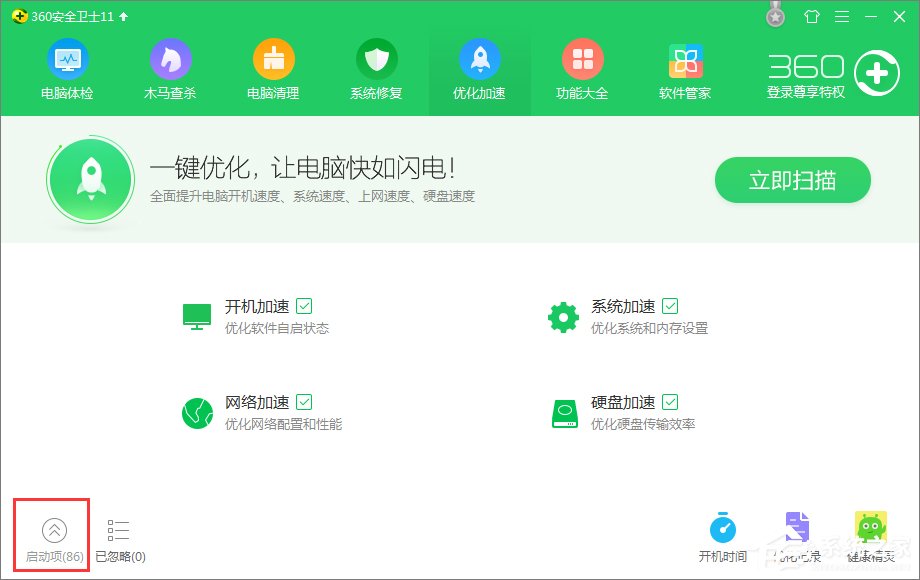Uncheck the 硬盘加速 checkbox
Viewport: 920px width, 580px height.
coord(672,402)
